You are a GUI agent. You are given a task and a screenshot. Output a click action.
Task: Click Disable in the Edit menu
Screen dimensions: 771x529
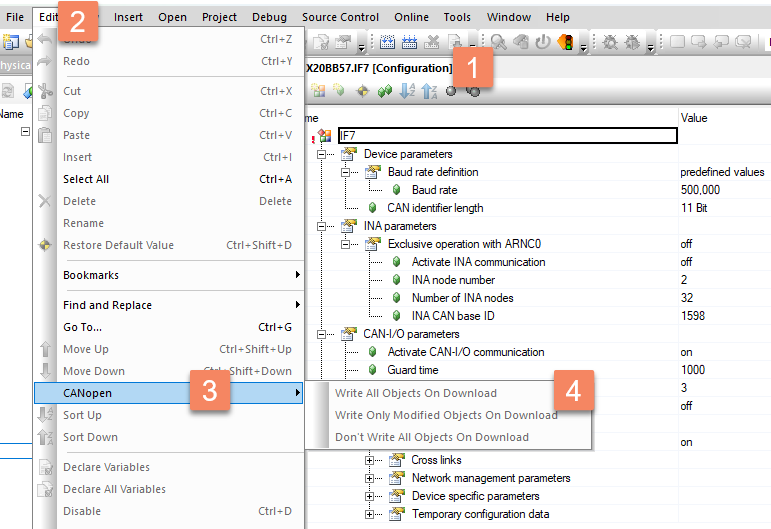(168, 511)
